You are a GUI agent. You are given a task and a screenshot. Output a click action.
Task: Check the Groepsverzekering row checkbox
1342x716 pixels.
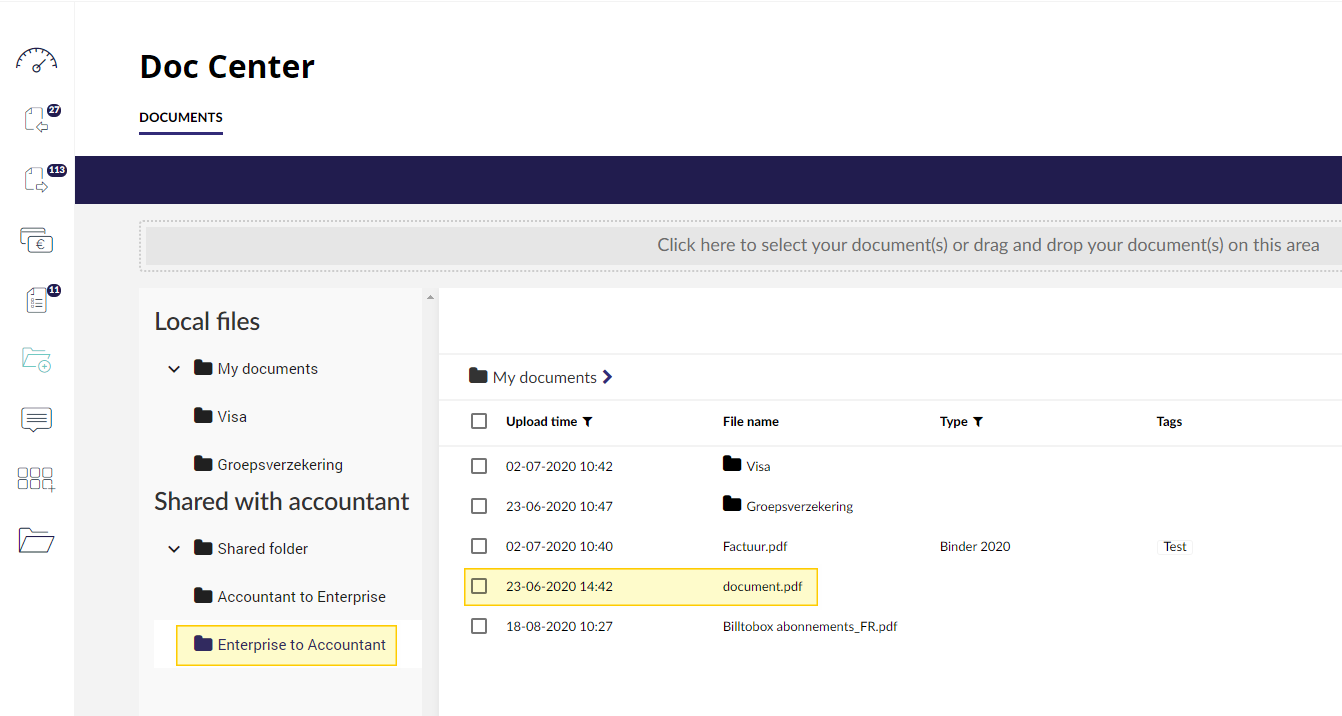479,506
